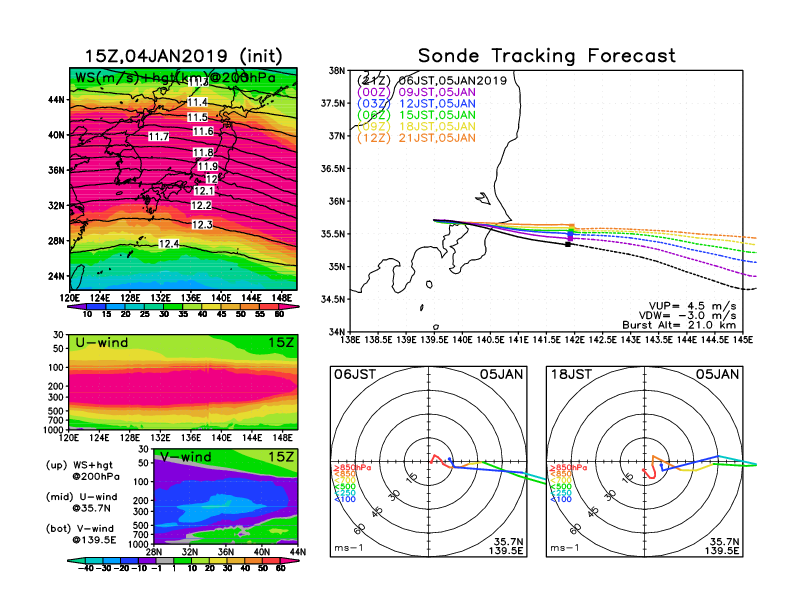
Task: Select the green '(06Z) 15JST,05JAN' legend entry
Action: [416, 115]
